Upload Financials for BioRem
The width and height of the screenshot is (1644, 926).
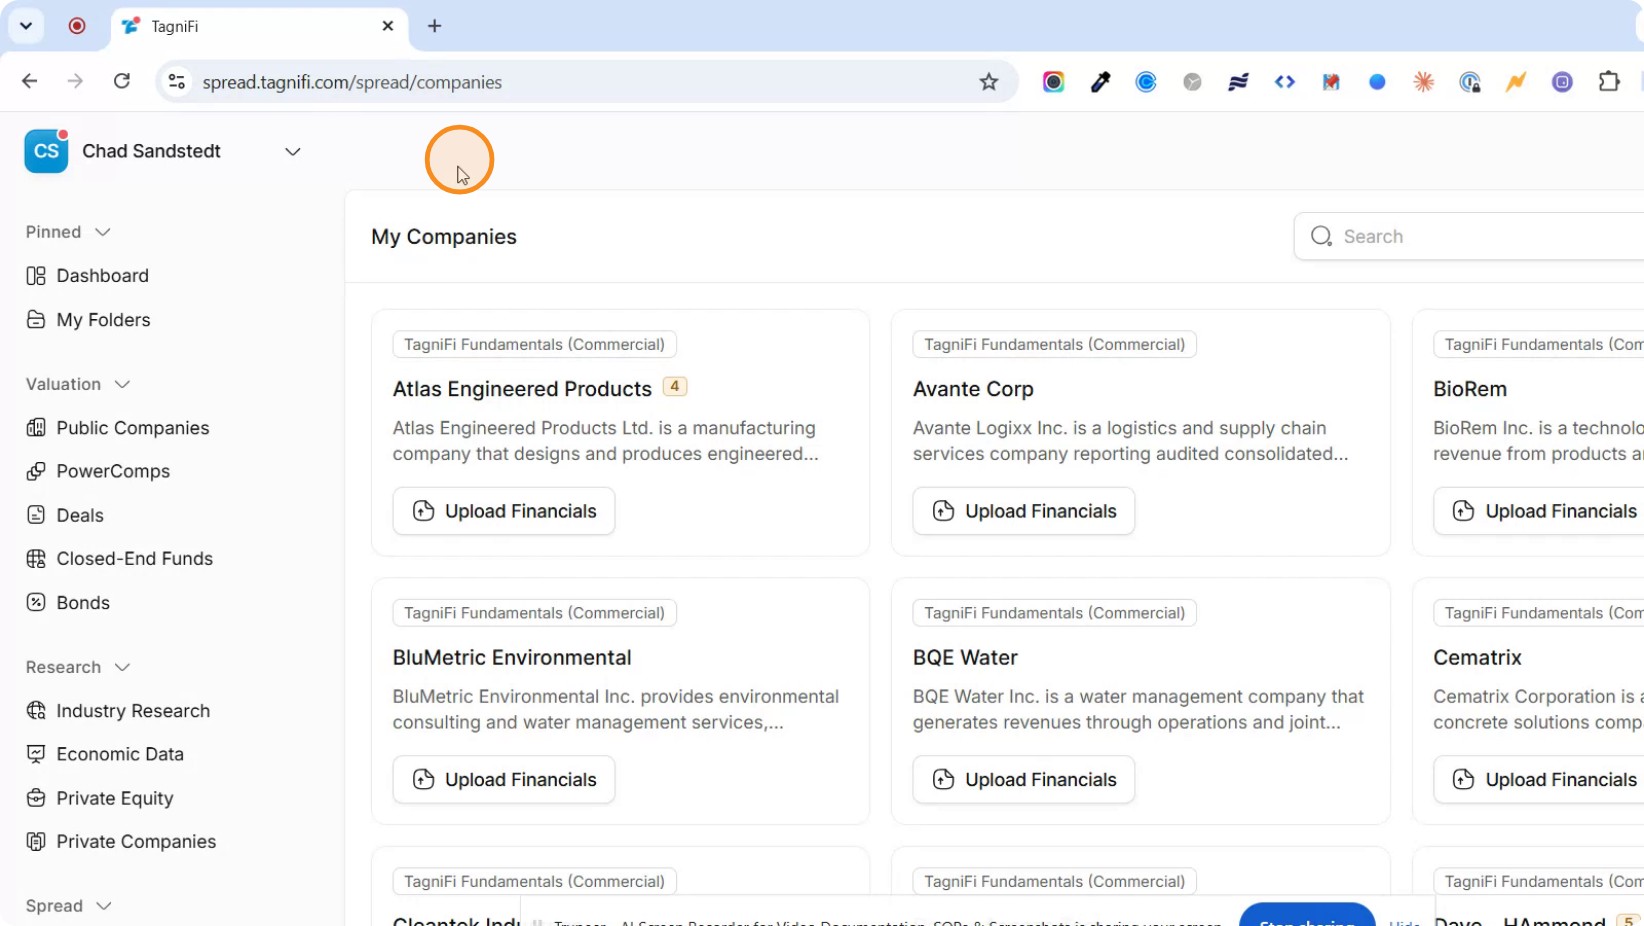(1539, 511)
